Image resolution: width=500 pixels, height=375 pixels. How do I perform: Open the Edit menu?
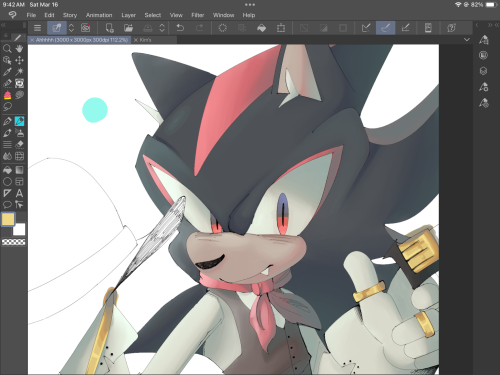[49, 15]
